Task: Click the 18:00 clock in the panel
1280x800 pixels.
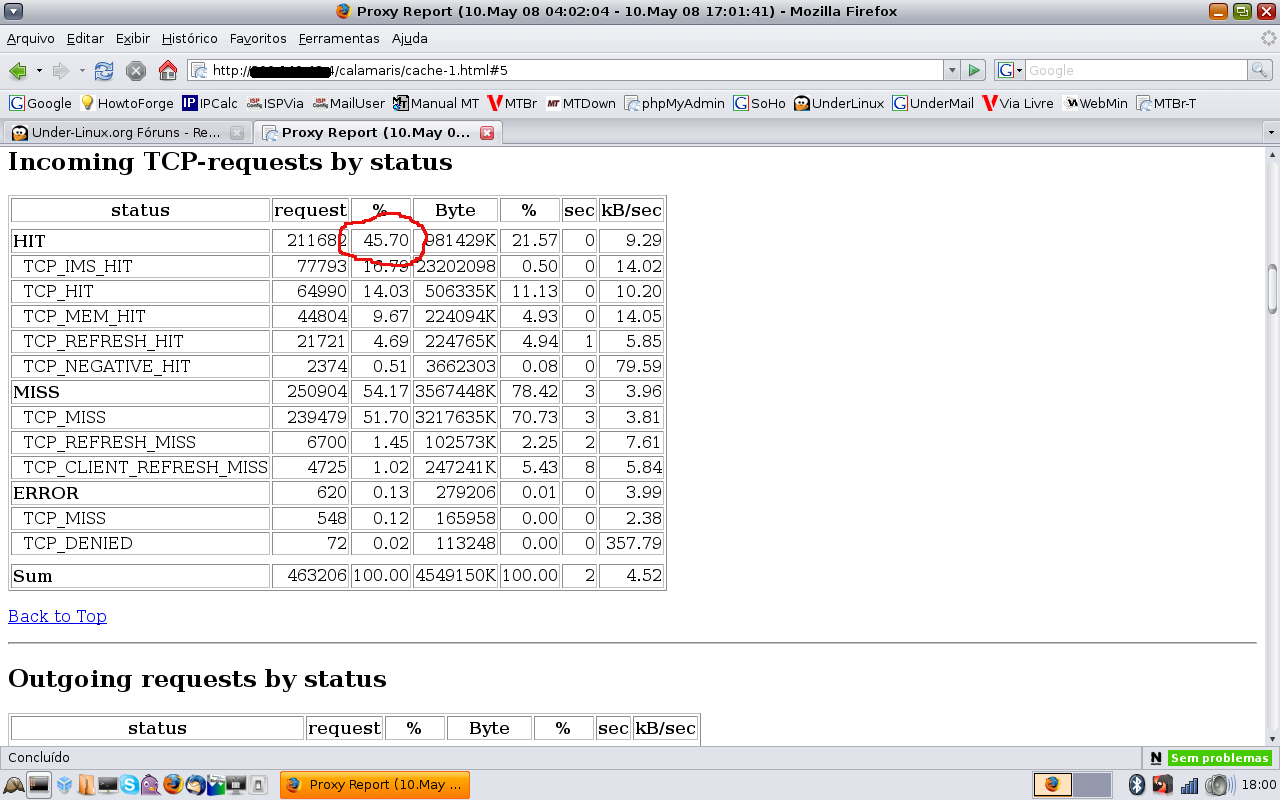Action: 1258,785
